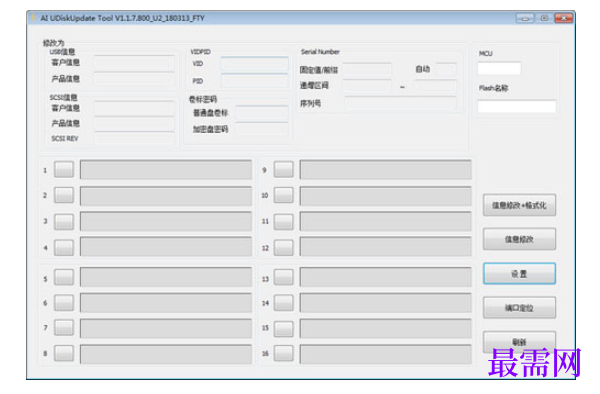Minimize the AI UDiskUpdate Tool window
Image resolution: width=600 pixels, height=394 pixels.
tap(525, 18)
